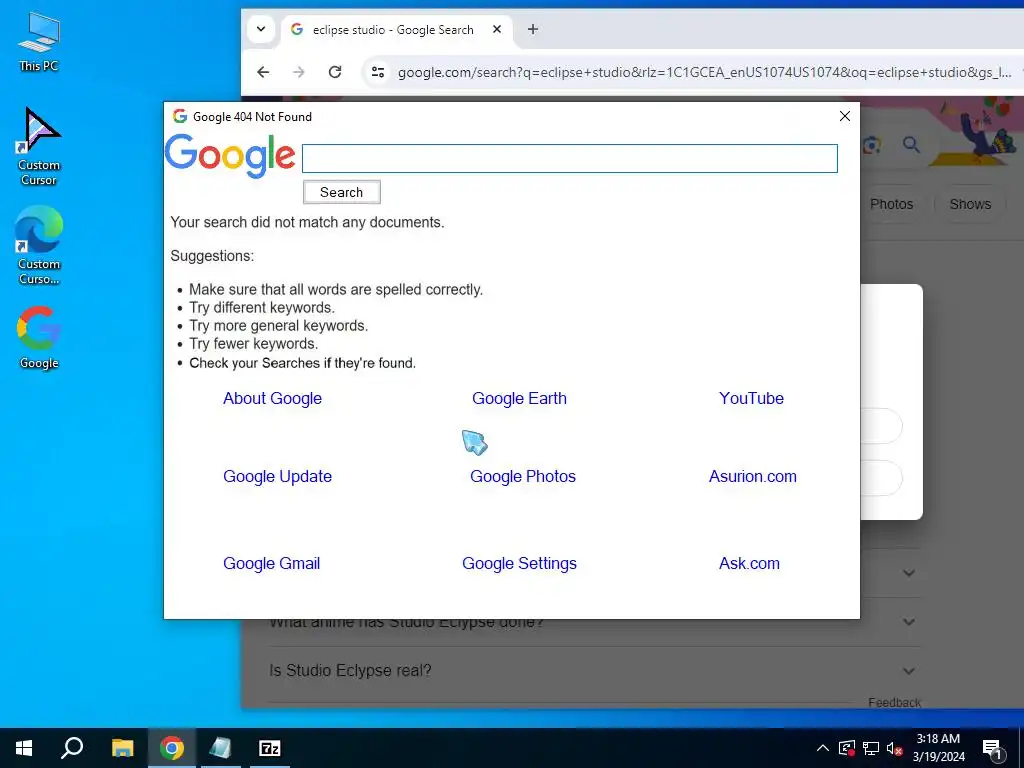Open the About Google link

[272, 398]
